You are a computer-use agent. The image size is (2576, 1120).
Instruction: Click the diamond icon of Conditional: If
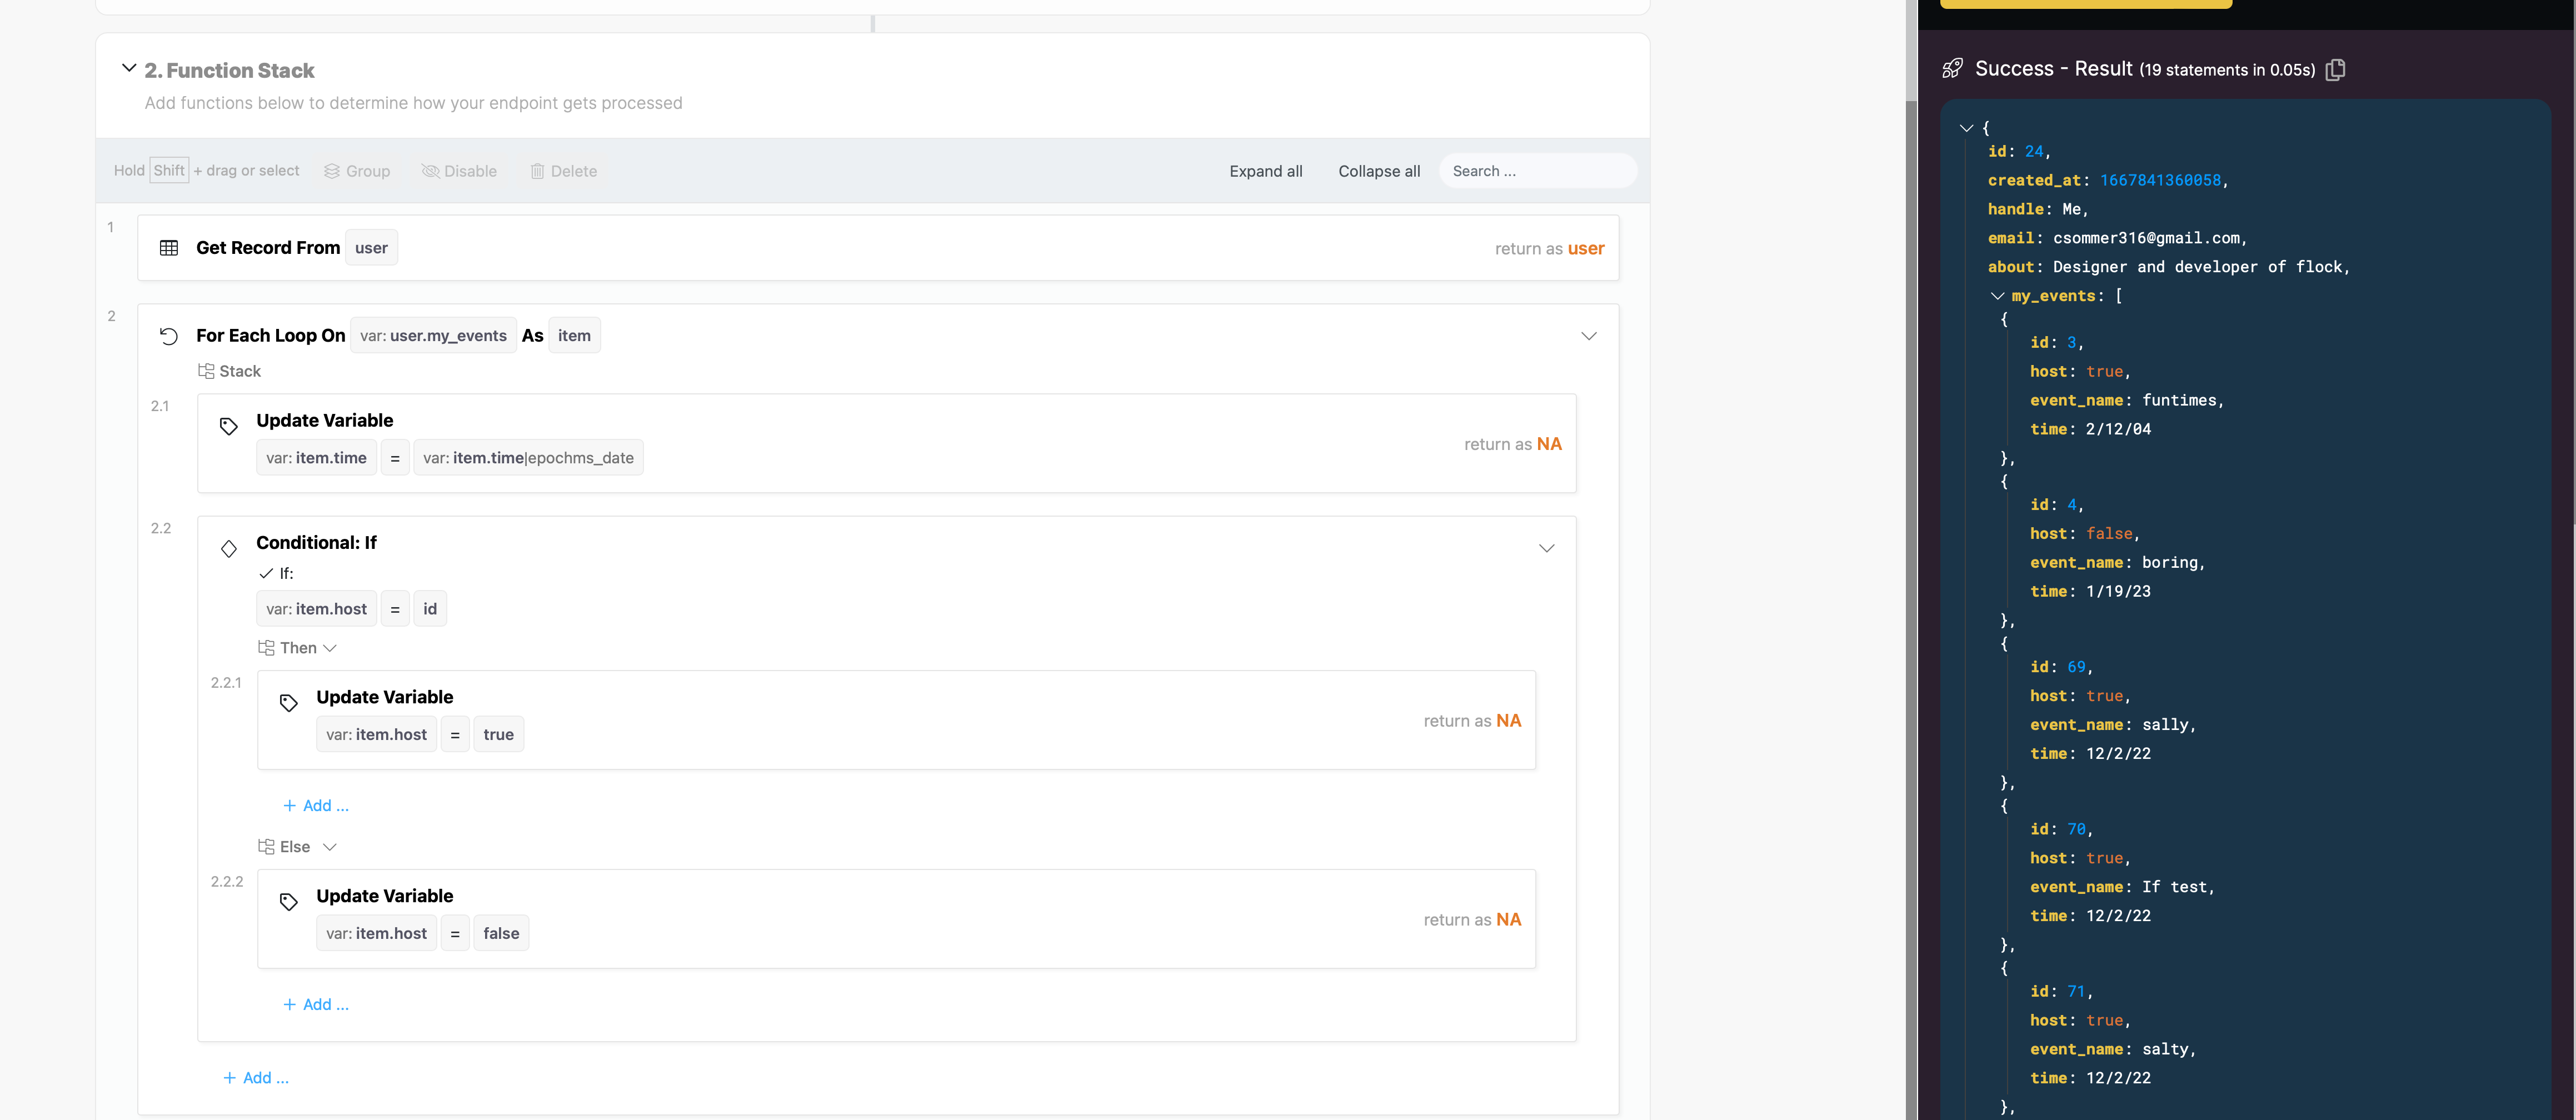pos(229,548)
